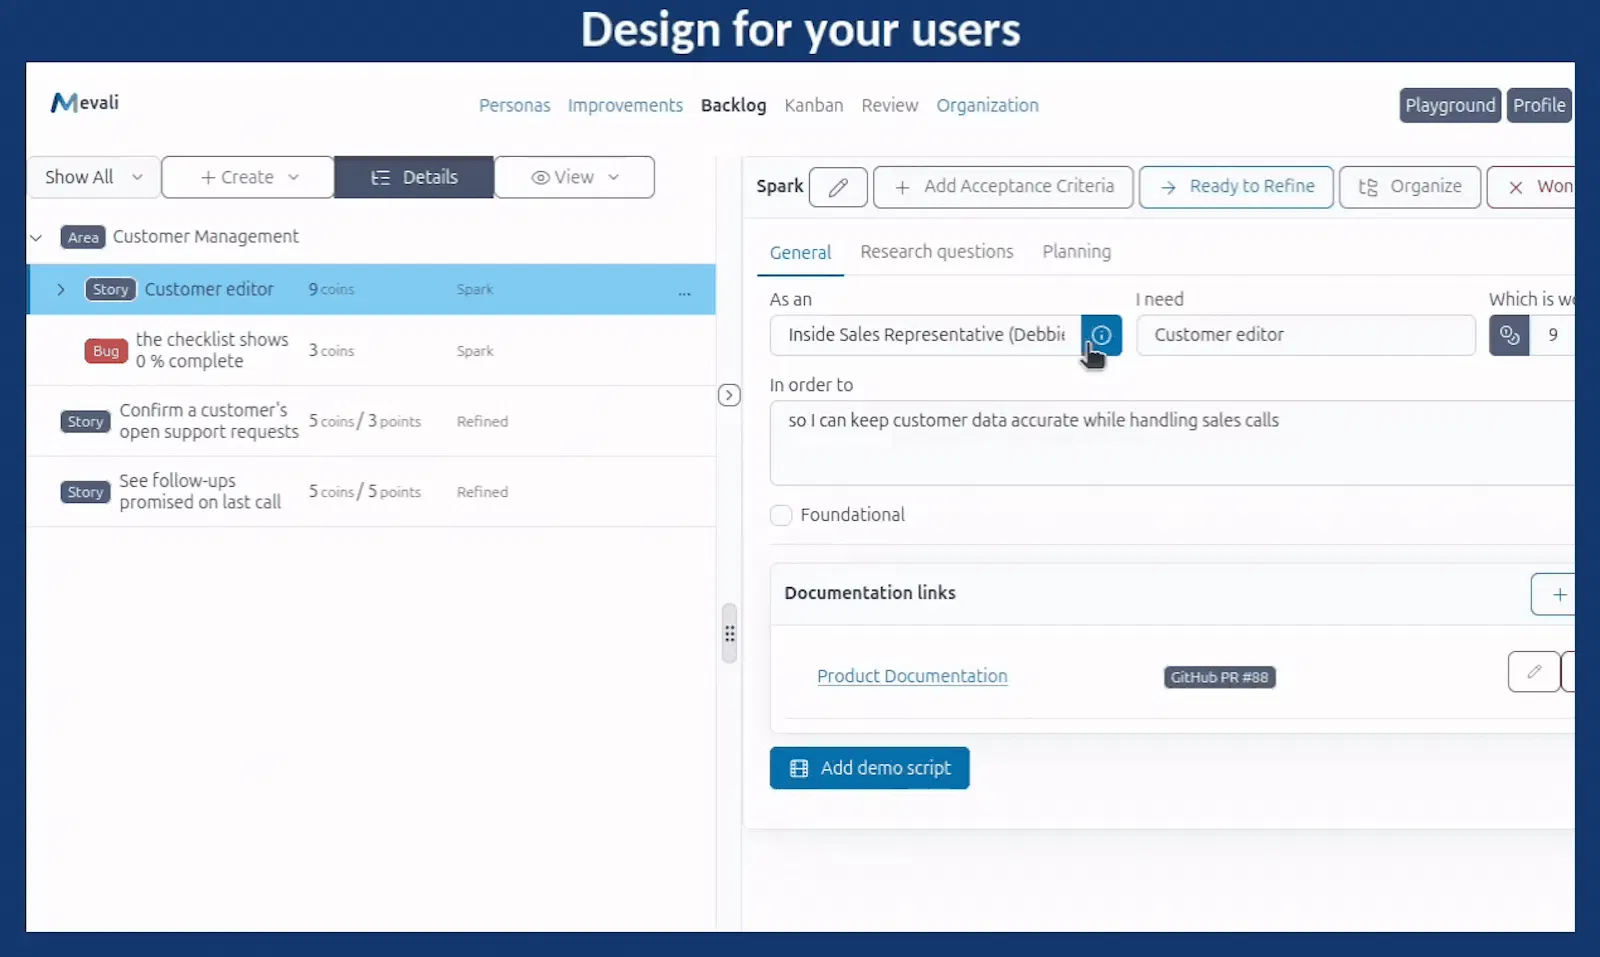Click the vertical splitter drag handle
The width and height of the screenshot is (1600, 957).
click(x=729, y=634)
